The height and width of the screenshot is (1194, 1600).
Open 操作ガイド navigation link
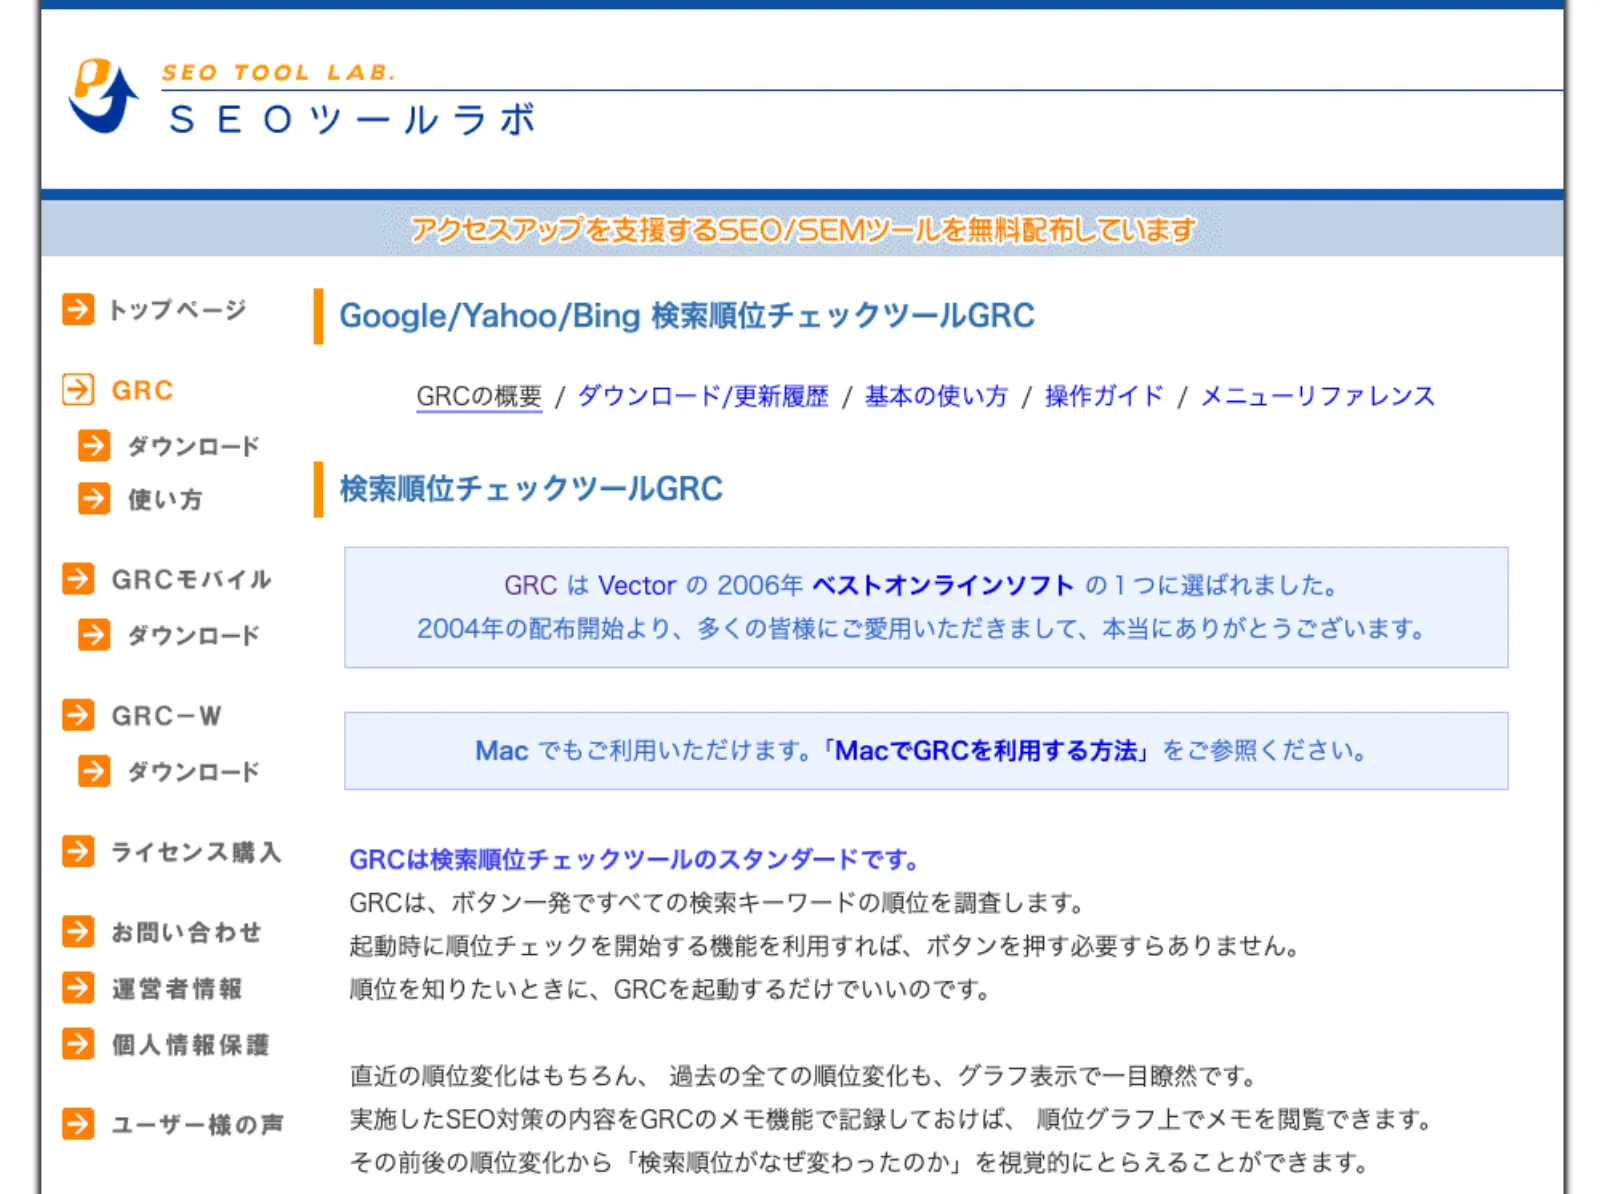(x=1104, y=396)
